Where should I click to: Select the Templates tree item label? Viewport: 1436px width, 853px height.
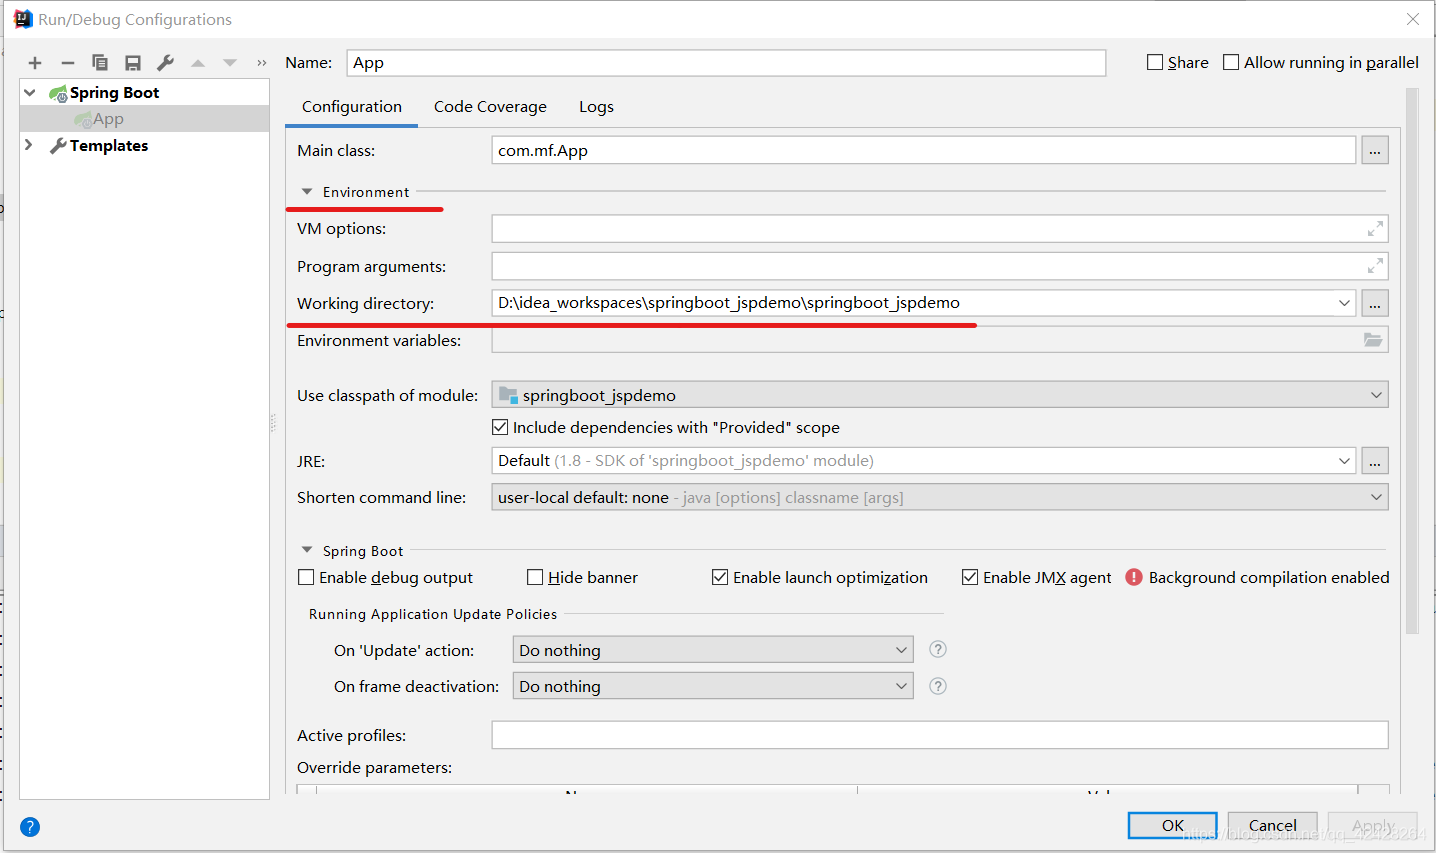click(x=109, y=146)
